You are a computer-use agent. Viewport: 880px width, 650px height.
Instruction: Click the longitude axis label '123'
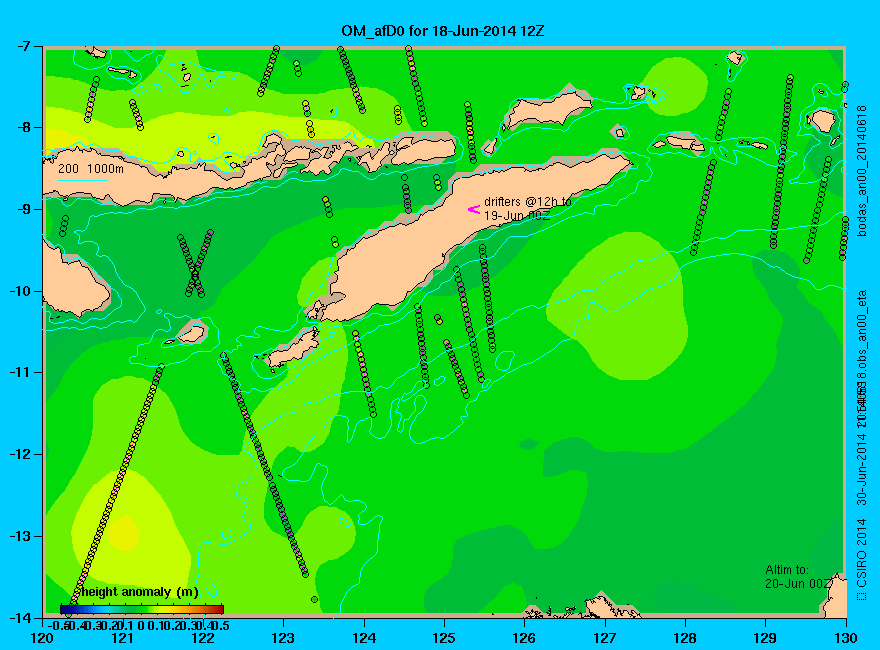coord(283,638)
